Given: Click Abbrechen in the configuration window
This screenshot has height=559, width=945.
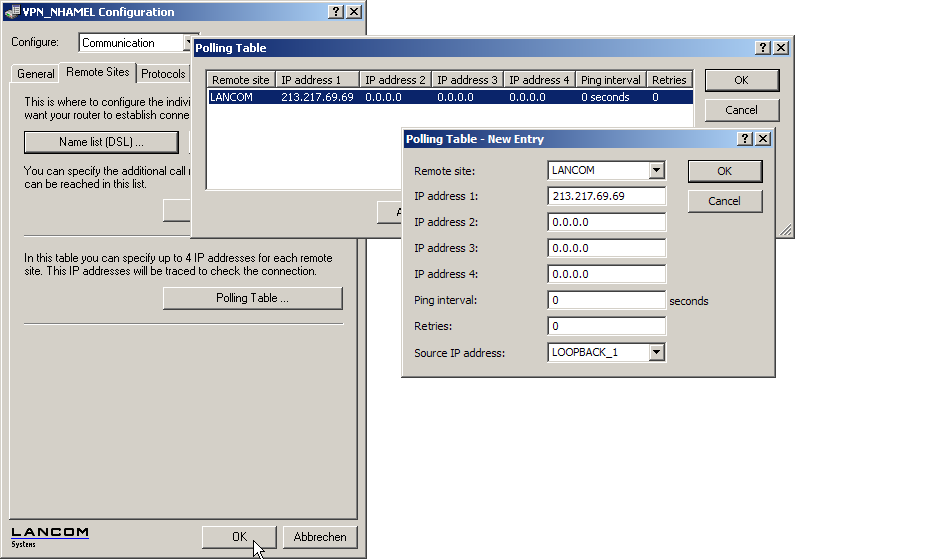Looking at the screenshot, I should 320,537.
